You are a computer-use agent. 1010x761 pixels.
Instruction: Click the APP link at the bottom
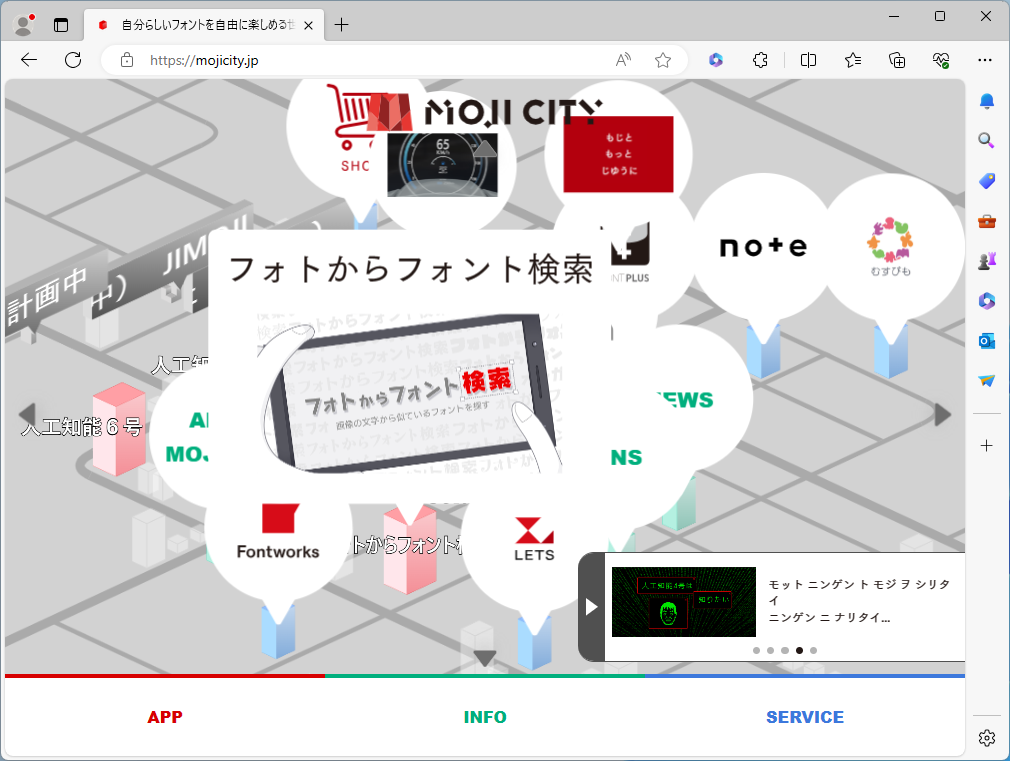(165, 717)
